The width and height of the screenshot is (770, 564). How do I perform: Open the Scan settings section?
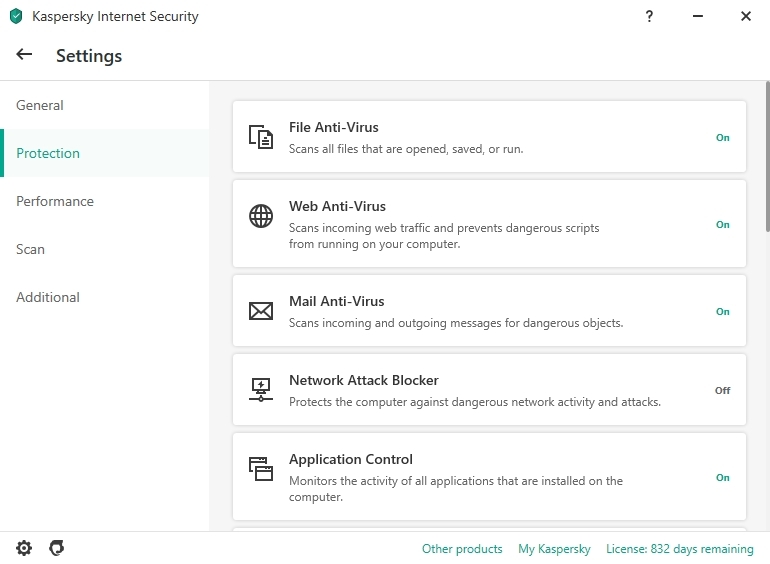pyautogui.click(x=30, y=249)
